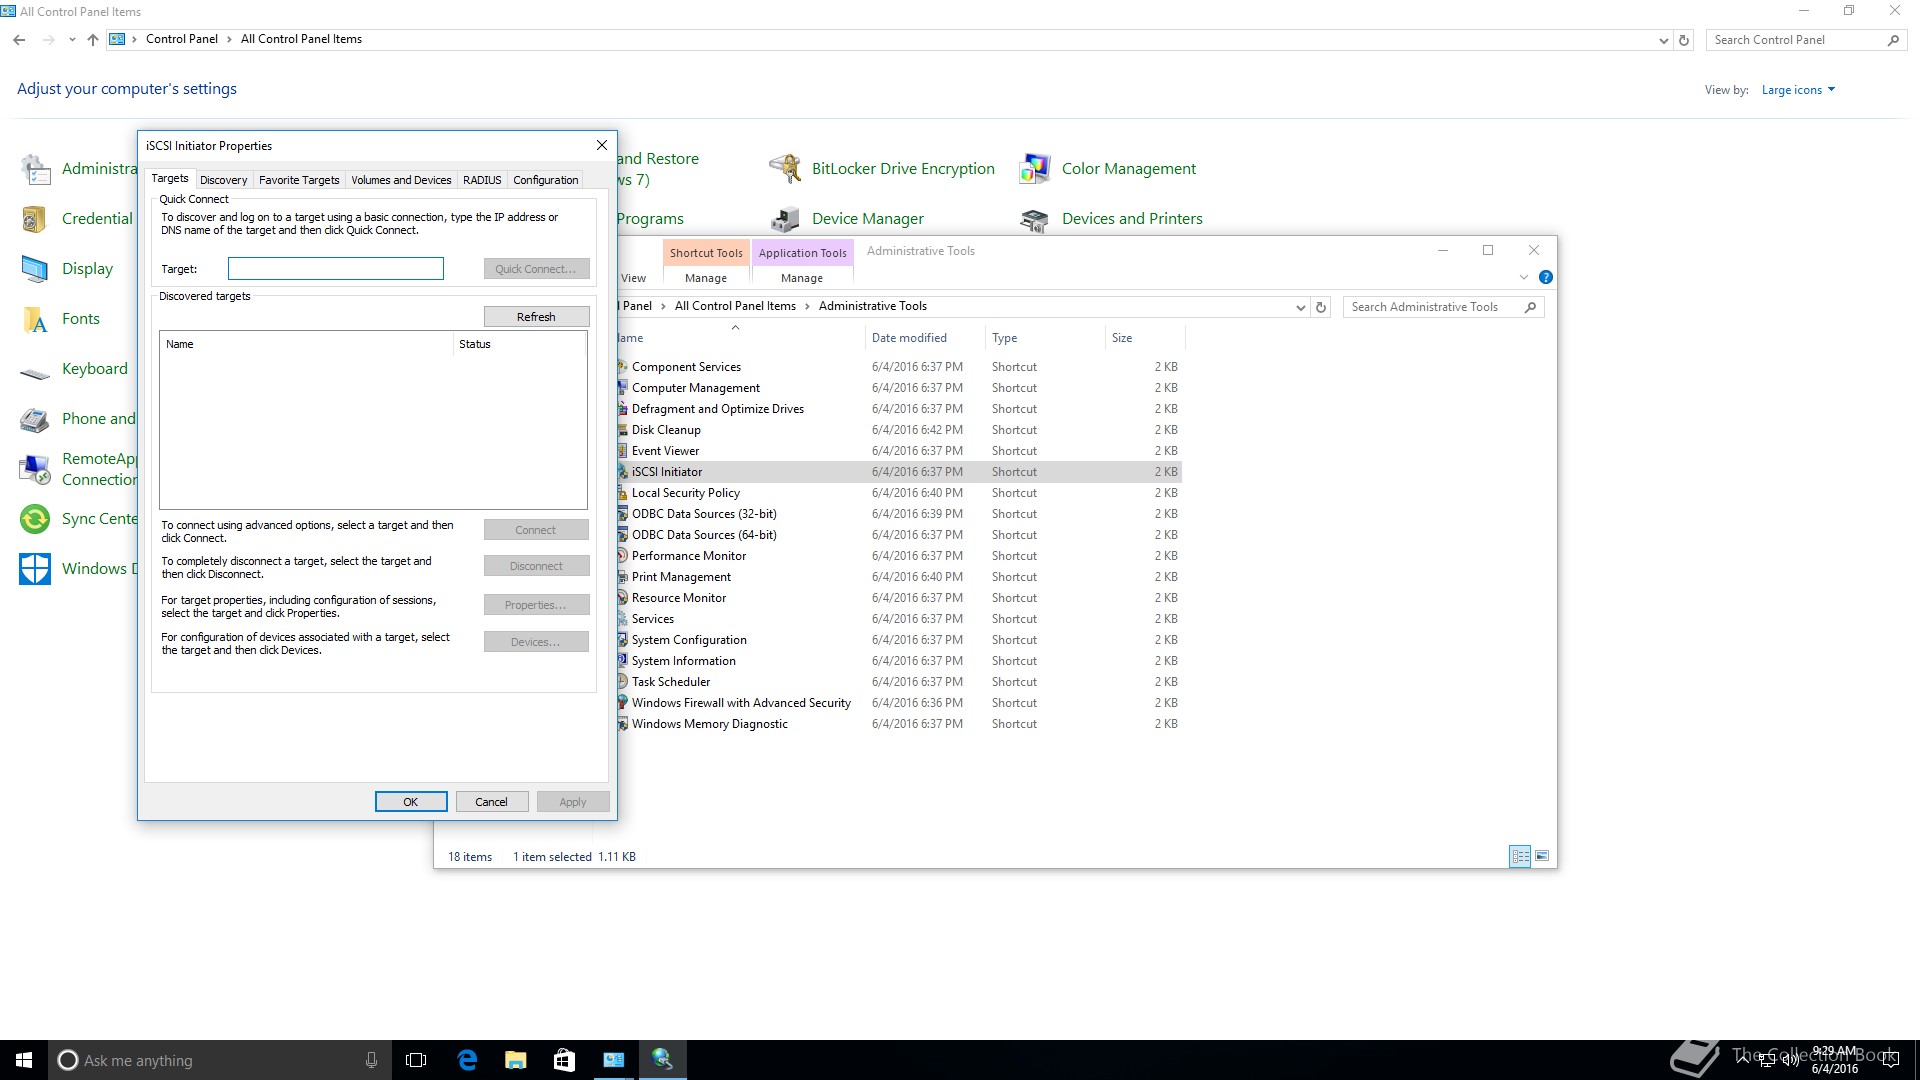Select Component Services shortcut
1920x1080 pixels.
point(686,367)
